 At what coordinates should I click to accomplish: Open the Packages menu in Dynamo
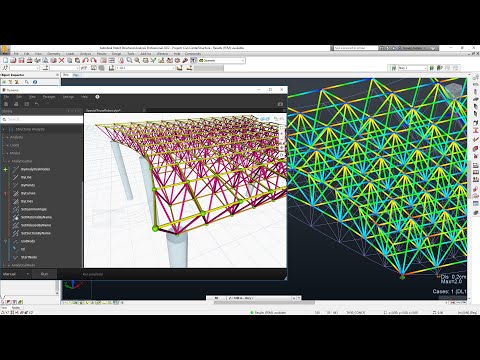tap(49, 97)
